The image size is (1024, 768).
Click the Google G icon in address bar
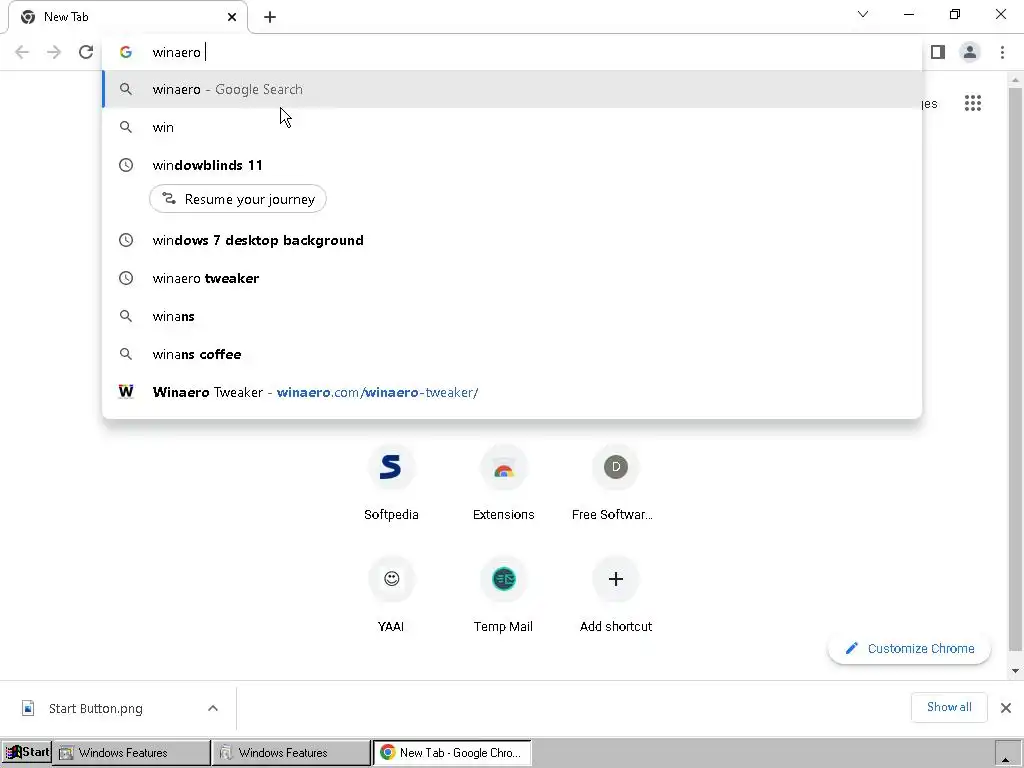126,52
